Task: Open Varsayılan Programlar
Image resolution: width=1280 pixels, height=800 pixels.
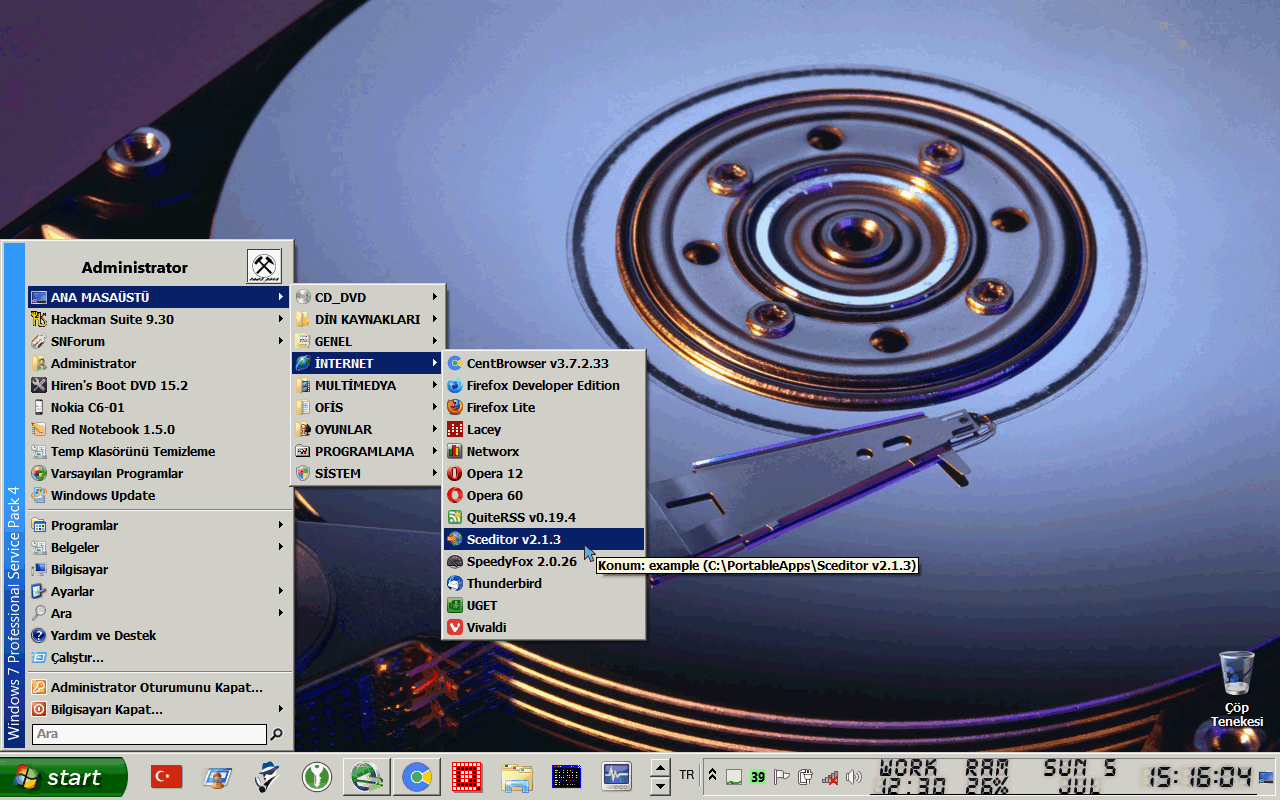Action: [x=159, y=473]
